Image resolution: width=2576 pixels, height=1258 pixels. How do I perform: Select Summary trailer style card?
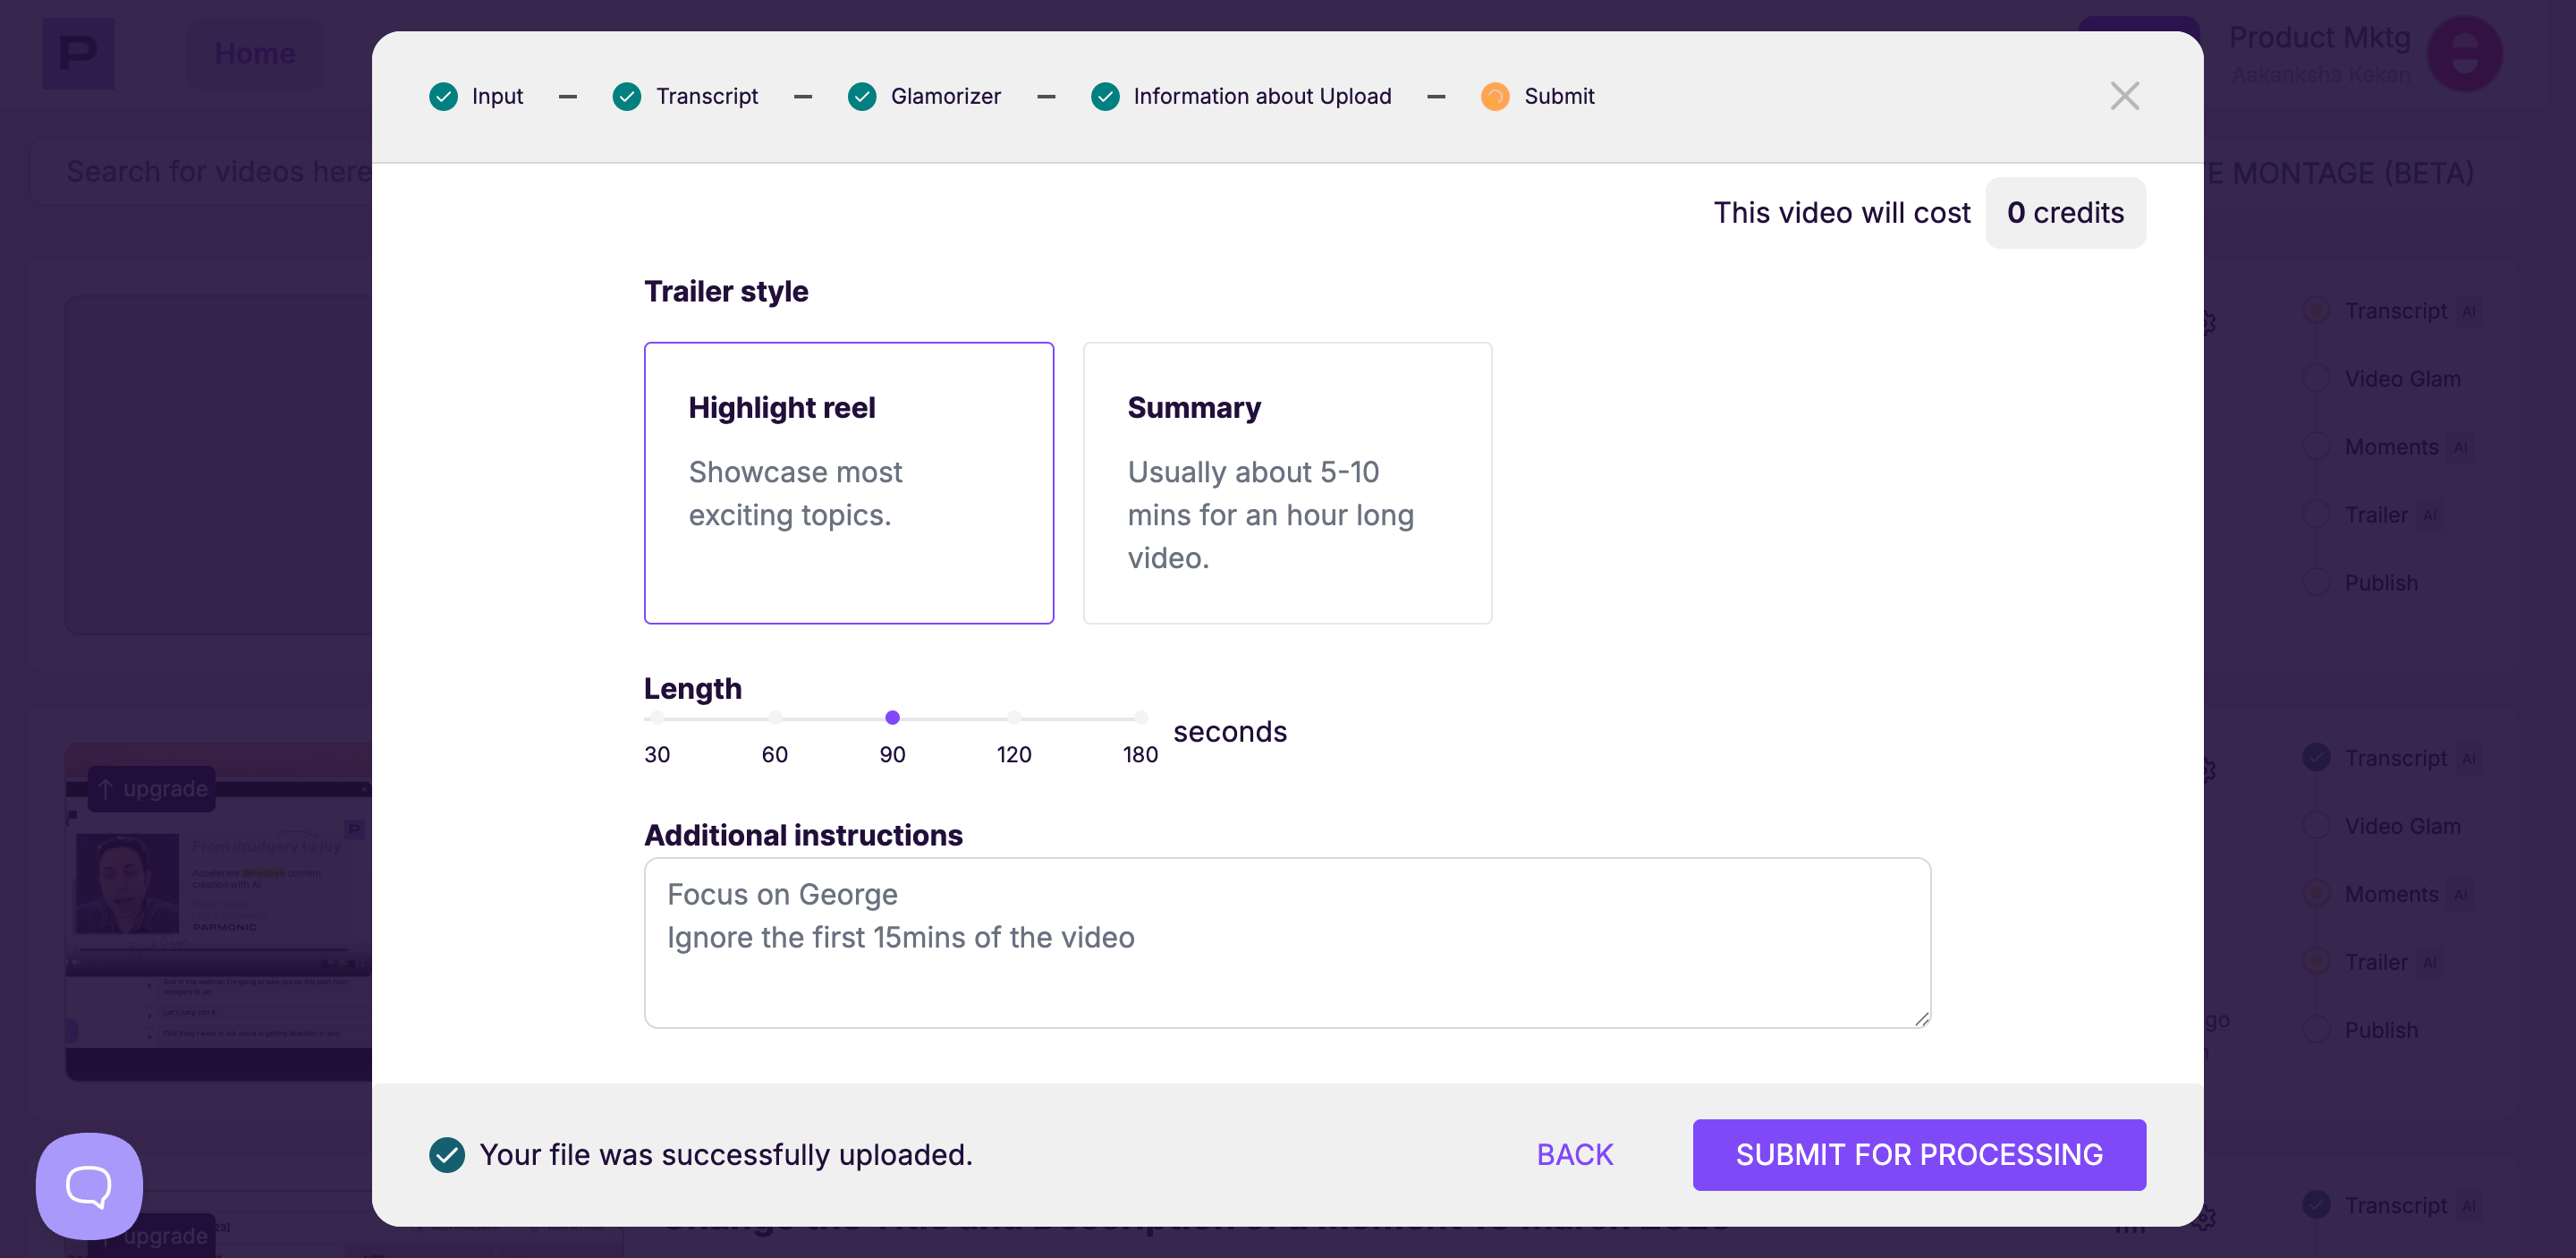pos(1287,483)
